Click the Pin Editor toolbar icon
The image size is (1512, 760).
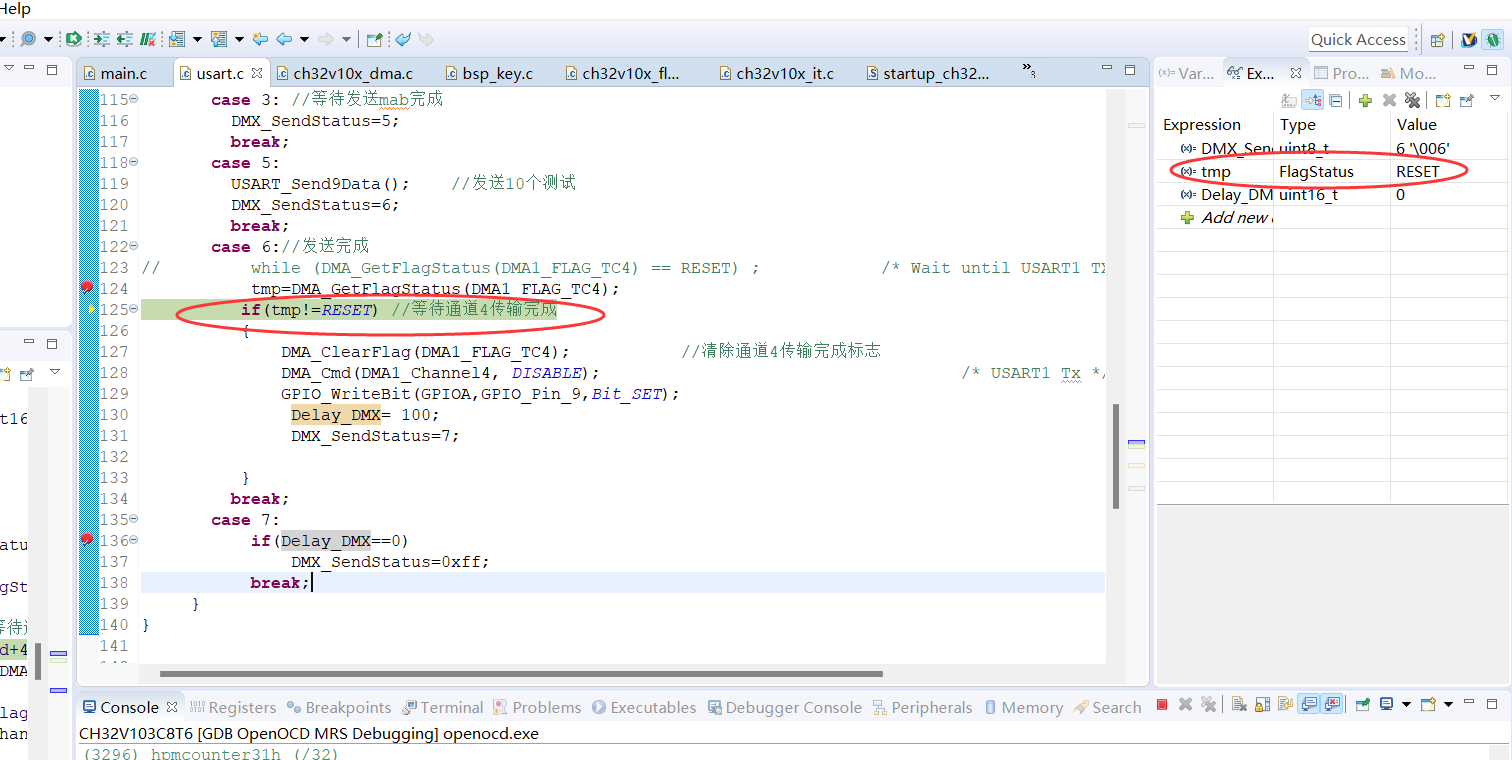coord(374,39)
